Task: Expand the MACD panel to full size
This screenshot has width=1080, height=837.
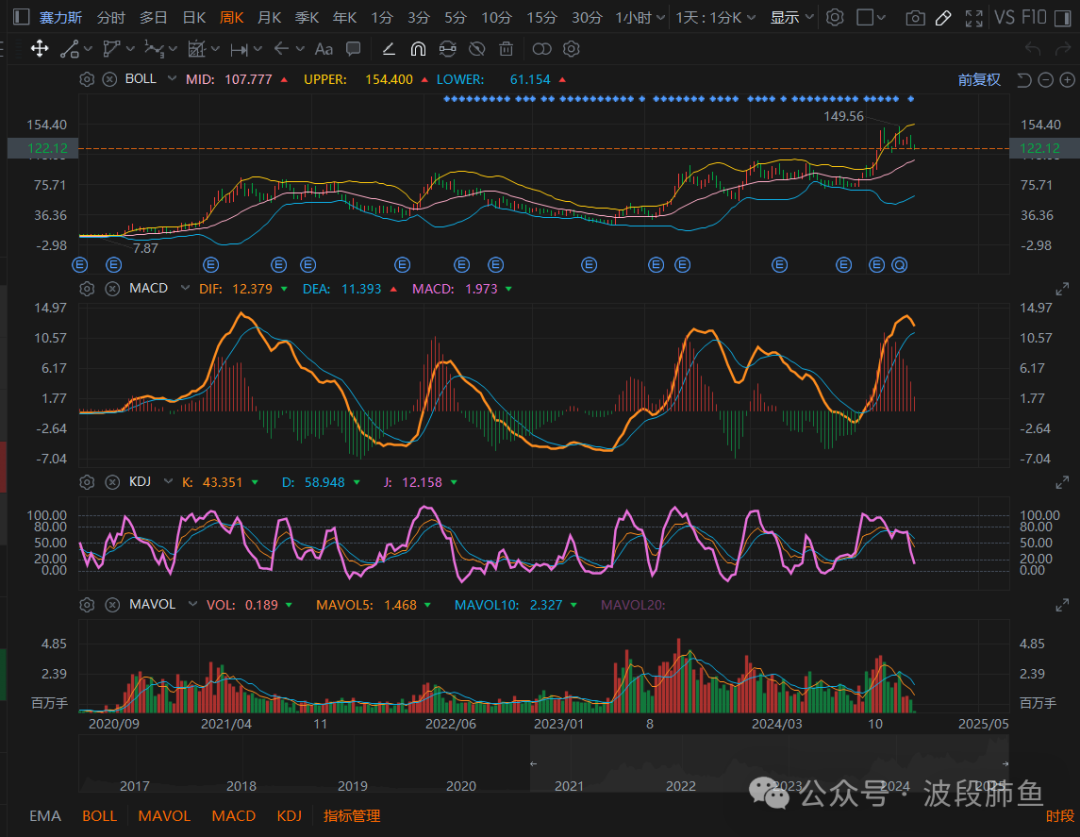Action: click(x=1063, y=289)
